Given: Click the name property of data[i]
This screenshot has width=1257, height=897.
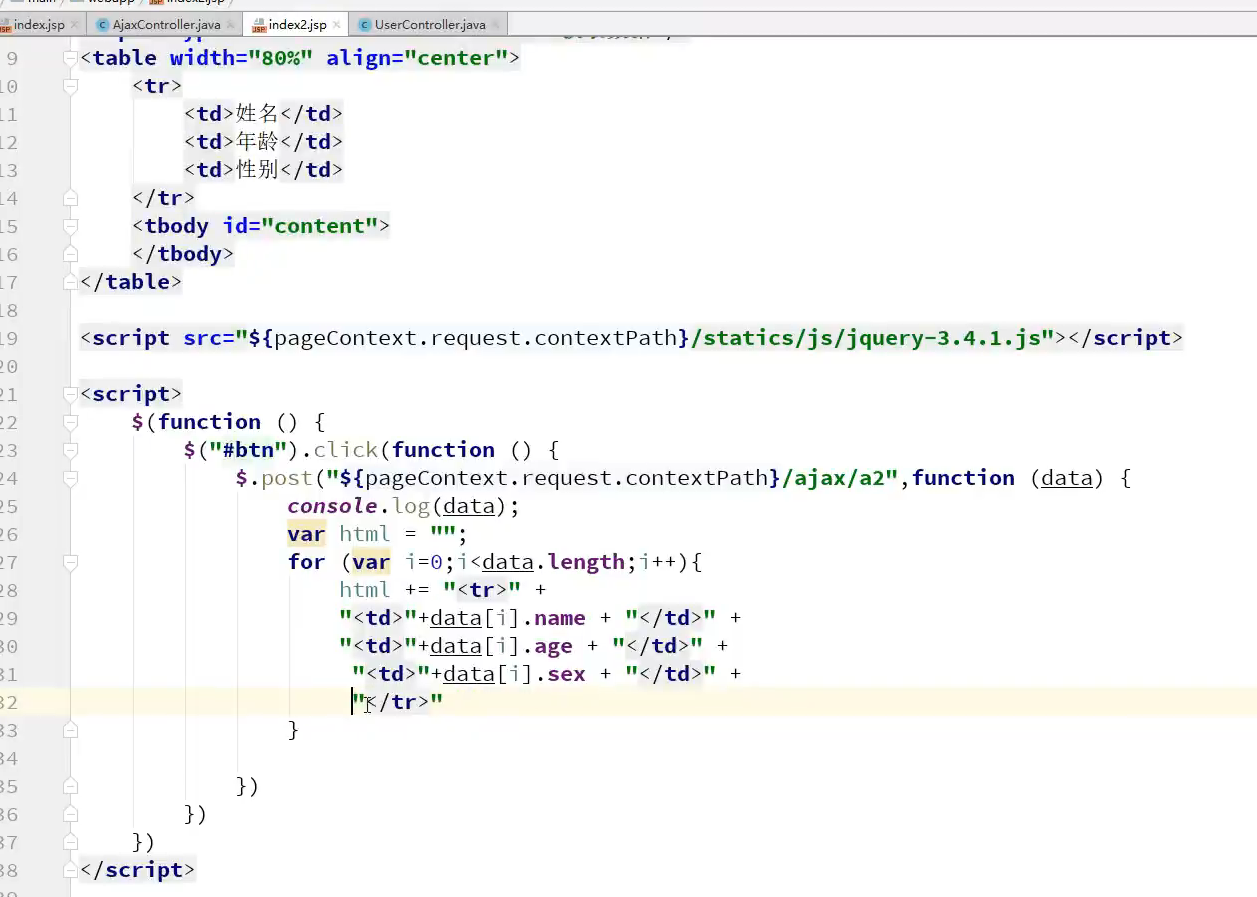Looking at the screenshot, I should coord(560,618).
